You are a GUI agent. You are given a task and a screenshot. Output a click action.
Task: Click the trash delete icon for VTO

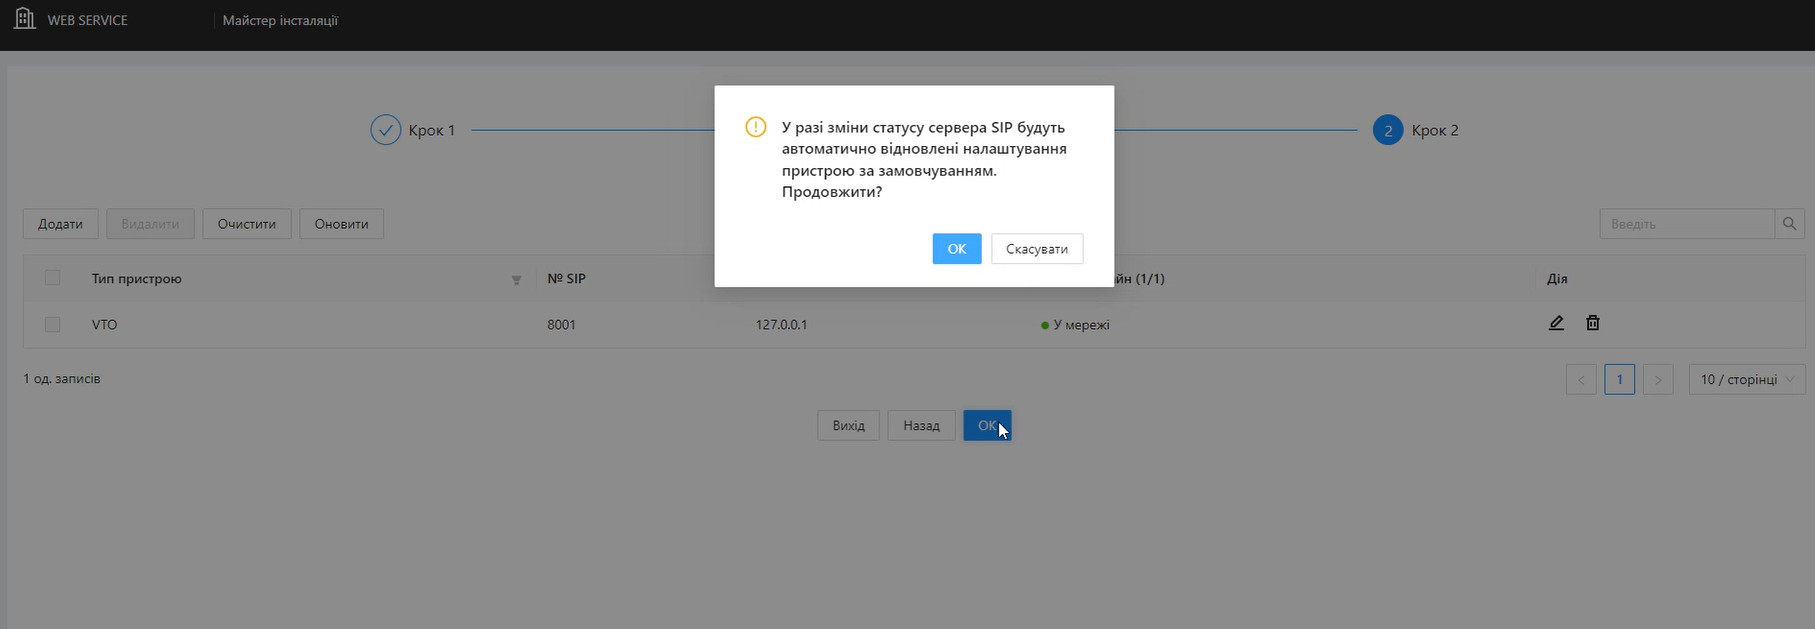pyautogui.click(x=1593, y=323)
